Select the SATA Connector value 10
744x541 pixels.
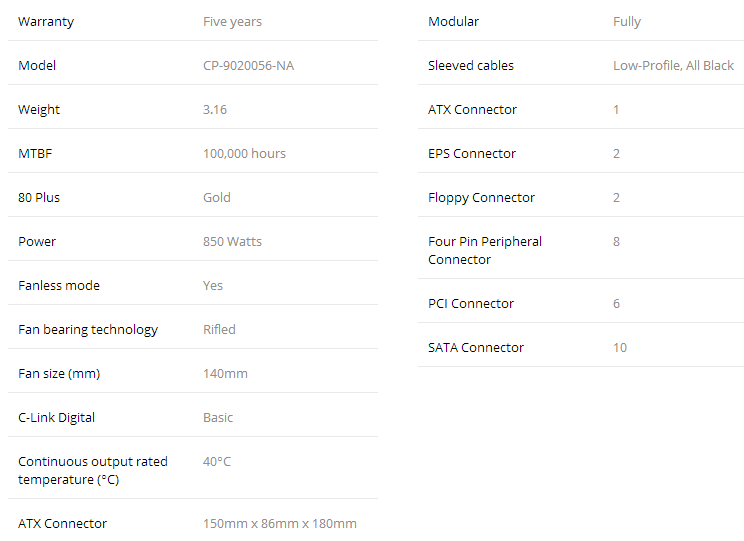[620, 348]
